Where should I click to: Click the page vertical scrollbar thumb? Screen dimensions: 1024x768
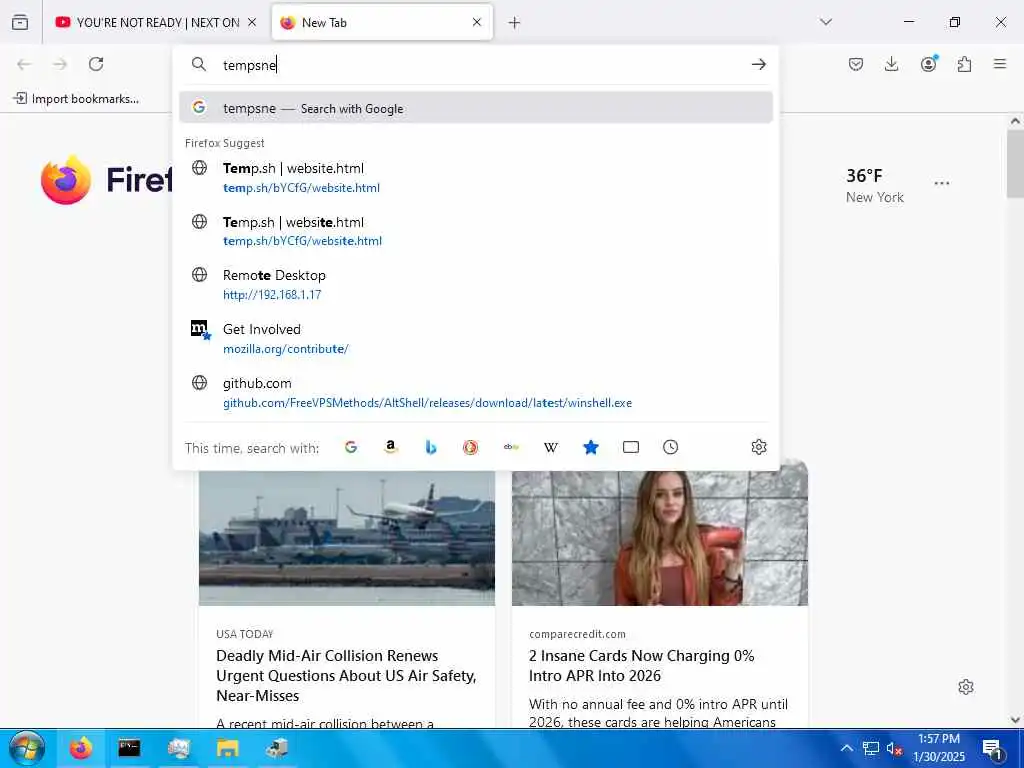tap(1016, 163)
